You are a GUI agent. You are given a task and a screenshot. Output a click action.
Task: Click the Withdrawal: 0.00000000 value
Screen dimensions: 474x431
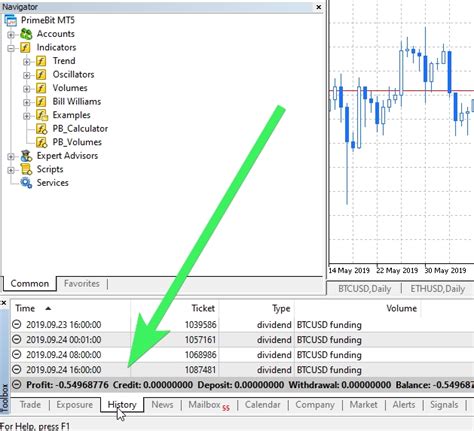[339, 385]
